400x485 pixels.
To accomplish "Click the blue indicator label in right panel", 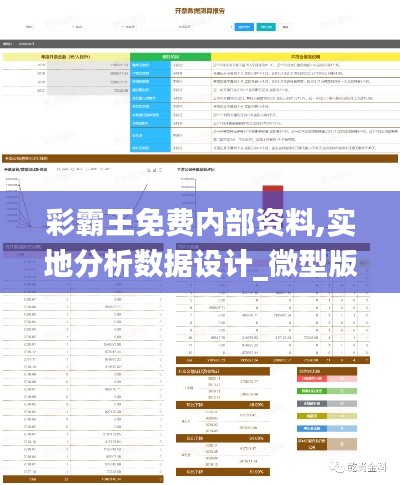I will point(312,429).
